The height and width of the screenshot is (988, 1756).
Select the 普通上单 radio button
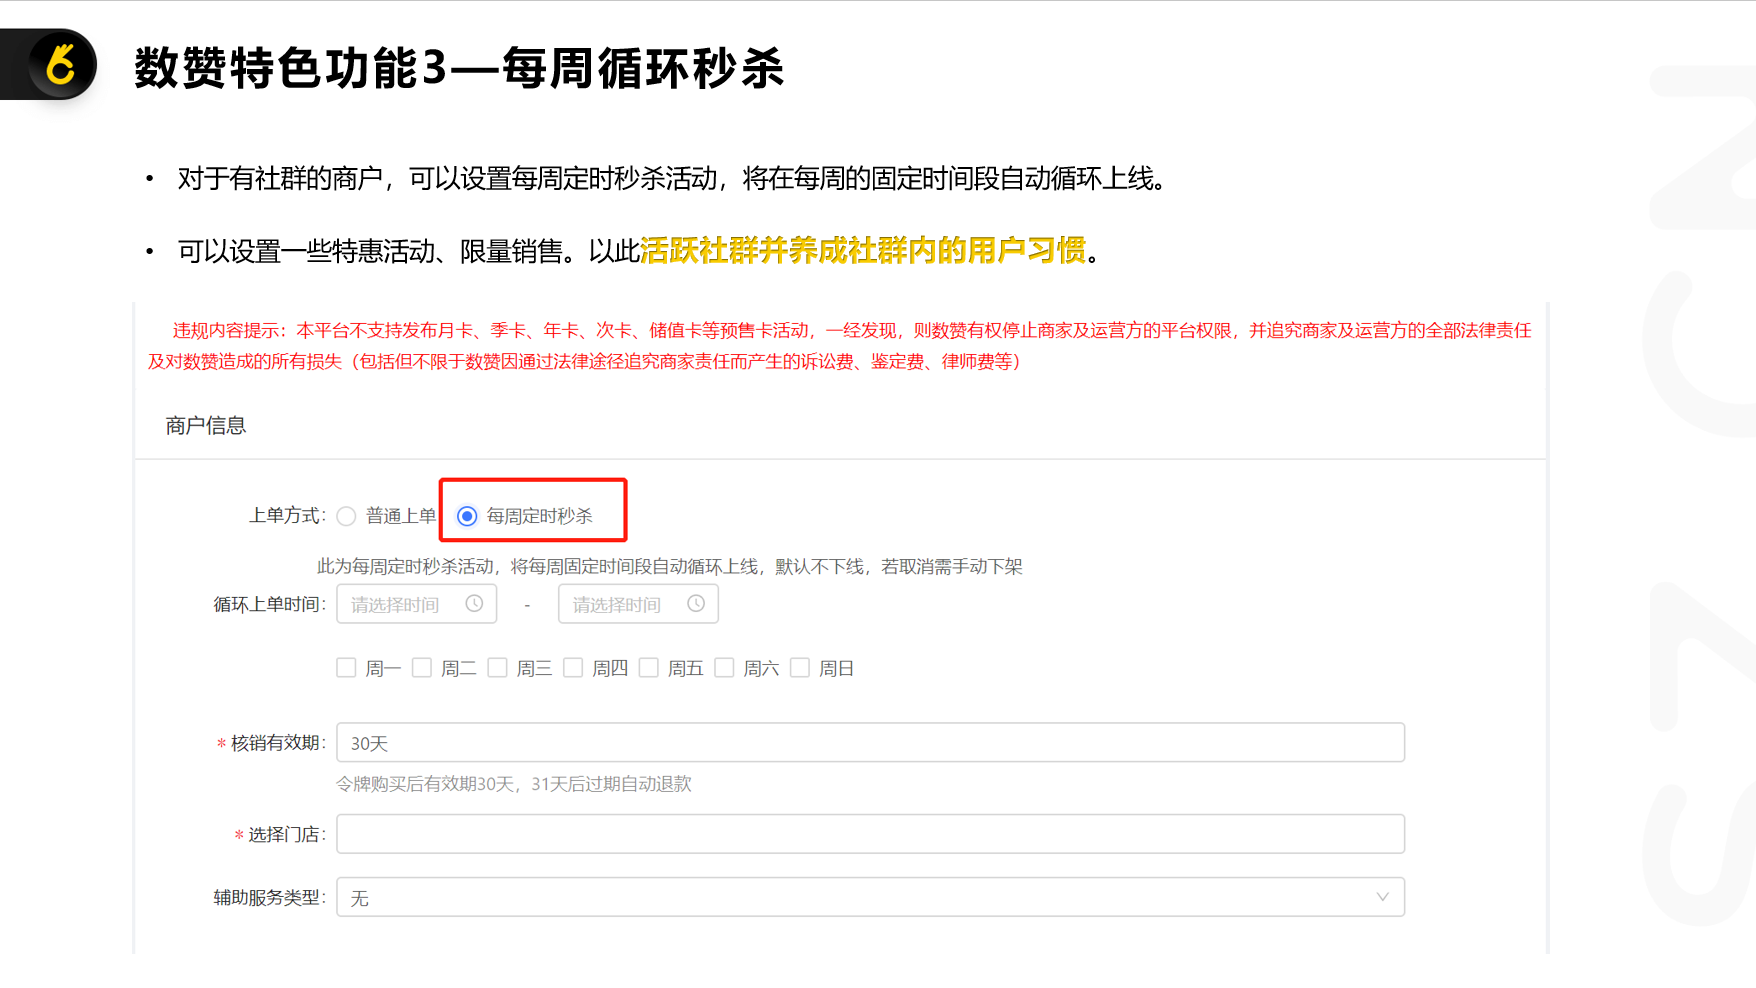[346, 516]
